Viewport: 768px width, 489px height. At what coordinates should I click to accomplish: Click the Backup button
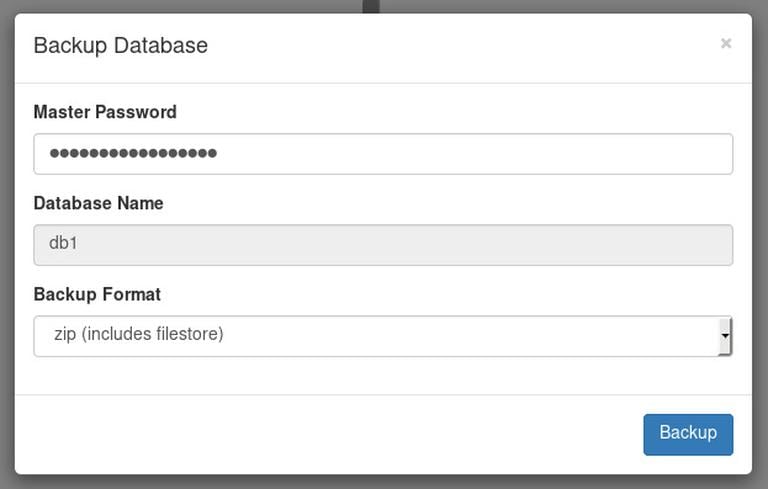pos(688,434)
